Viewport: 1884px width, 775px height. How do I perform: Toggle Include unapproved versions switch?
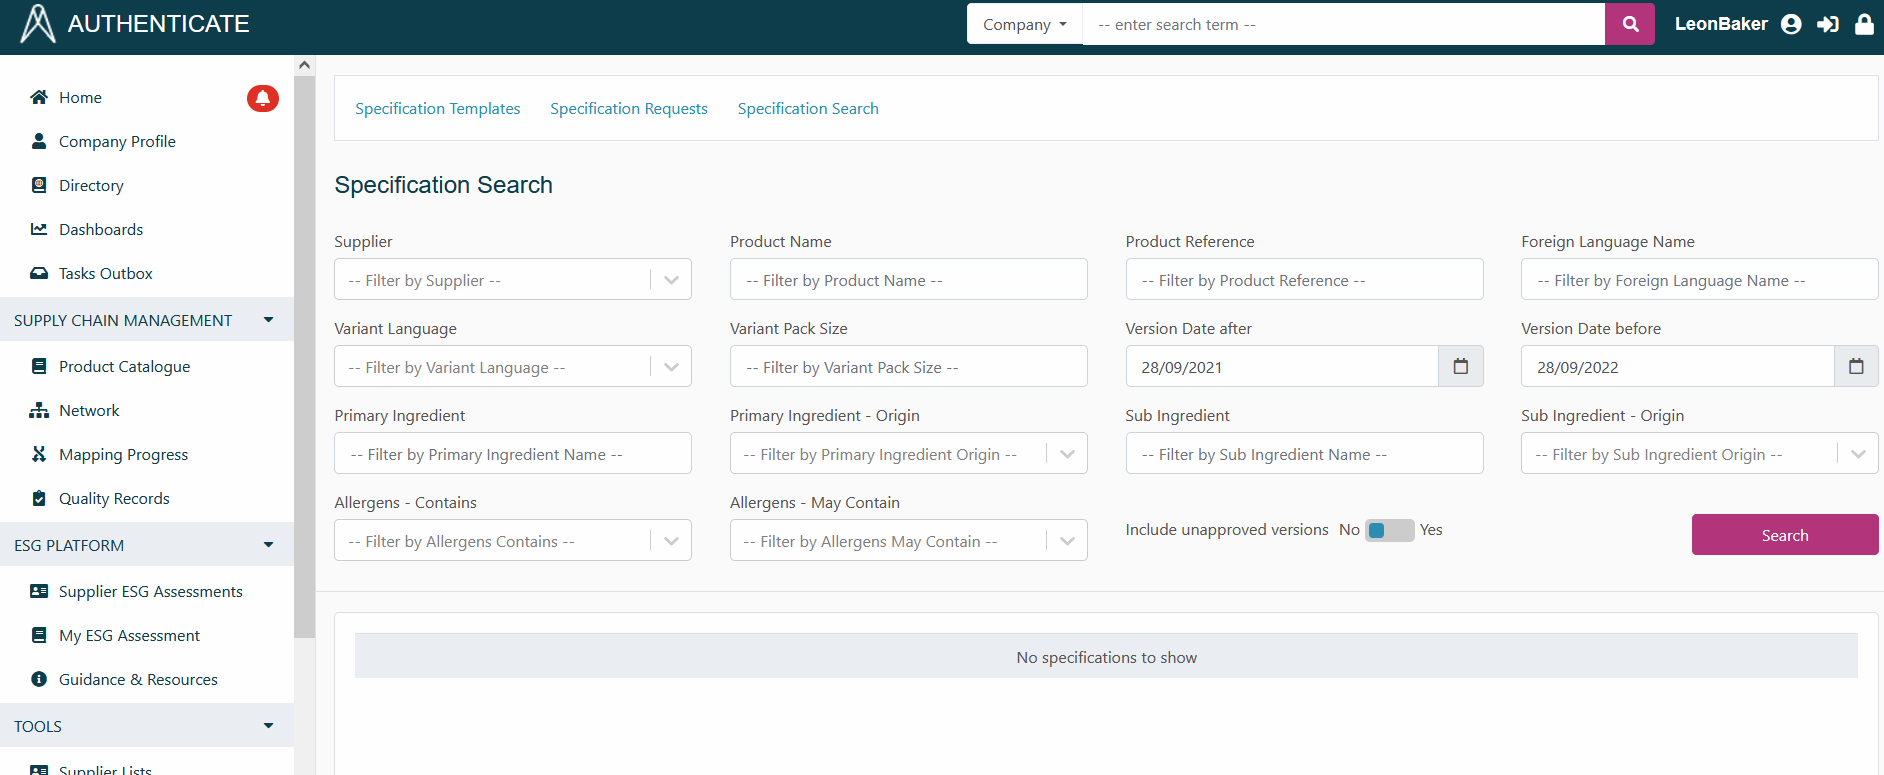1389,530
